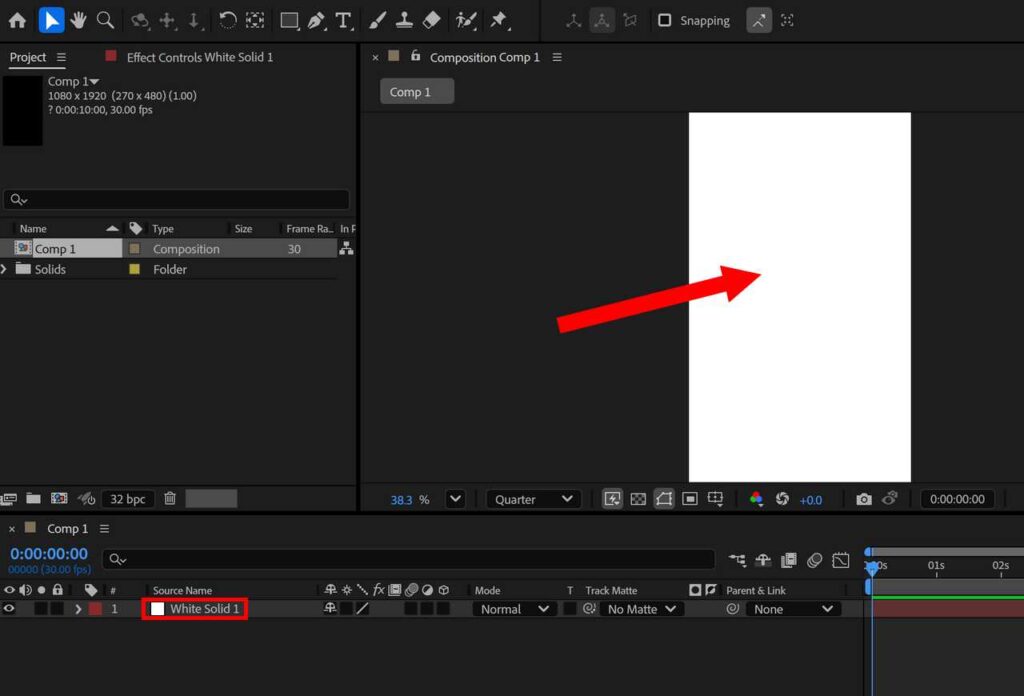Select the Orbit camera tool
The width and height of the screenshot is (1024, 696).
coord(139,20)
